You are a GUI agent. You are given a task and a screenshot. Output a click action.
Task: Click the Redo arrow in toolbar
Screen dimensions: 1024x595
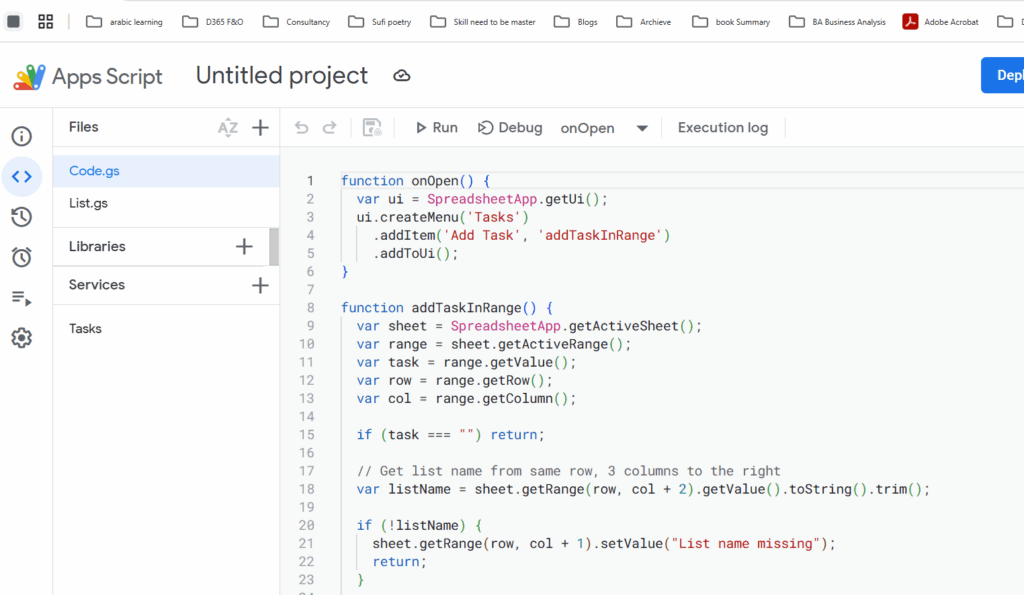(329, 128)
